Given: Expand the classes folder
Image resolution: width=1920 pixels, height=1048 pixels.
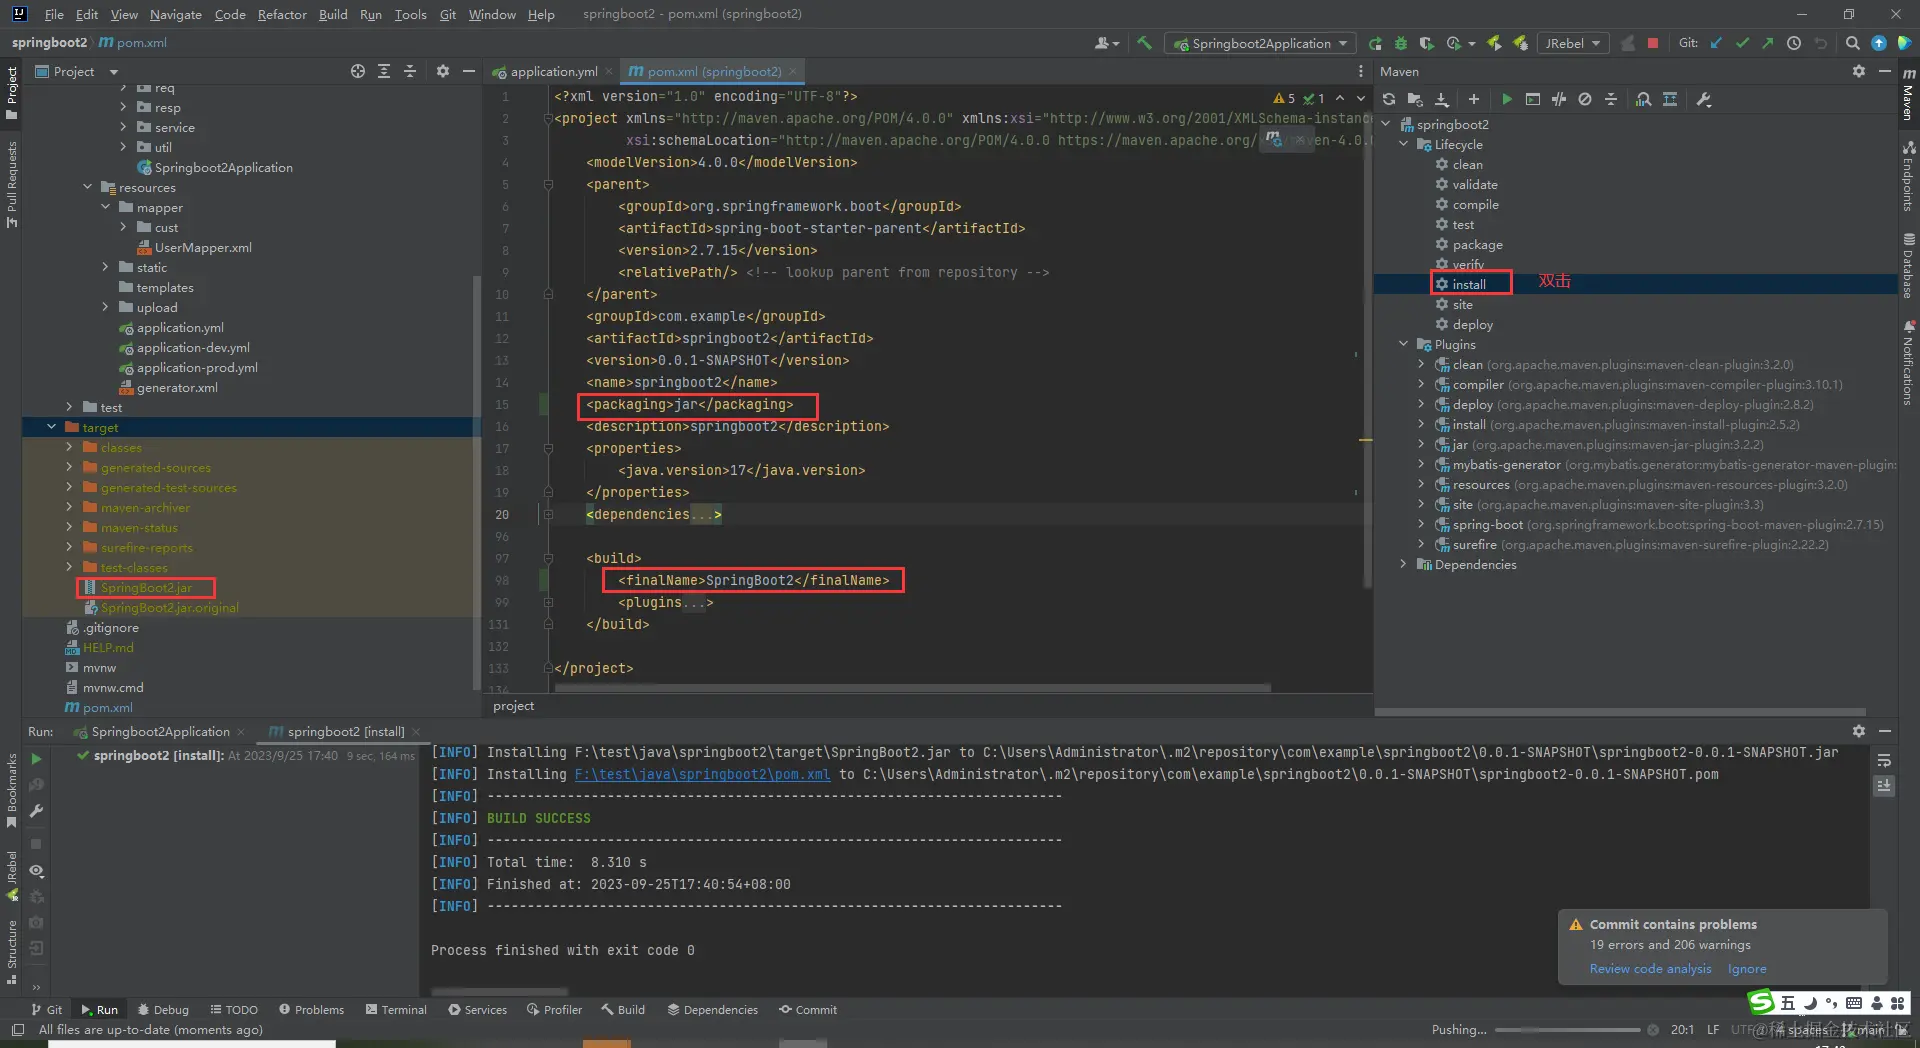Looking at the screenshot, I should 69,447.
